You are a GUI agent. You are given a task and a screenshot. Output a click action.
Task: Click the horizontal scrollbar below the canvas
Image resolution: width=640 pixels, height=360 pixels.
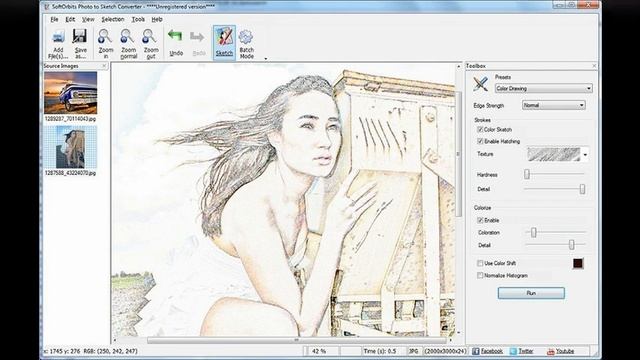(297, 340)
